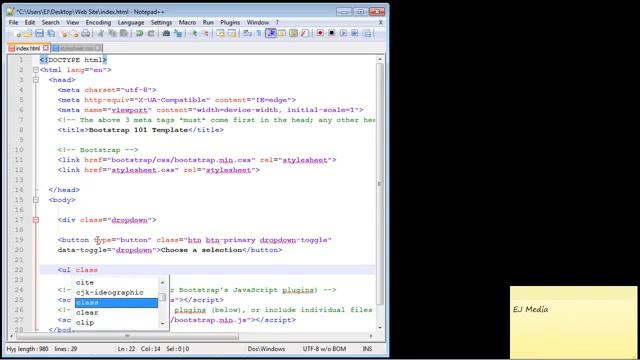The height and width of the screenshot is (360, 640).
Task: Click the Redo toolbar icon
Action: [151, 33]
